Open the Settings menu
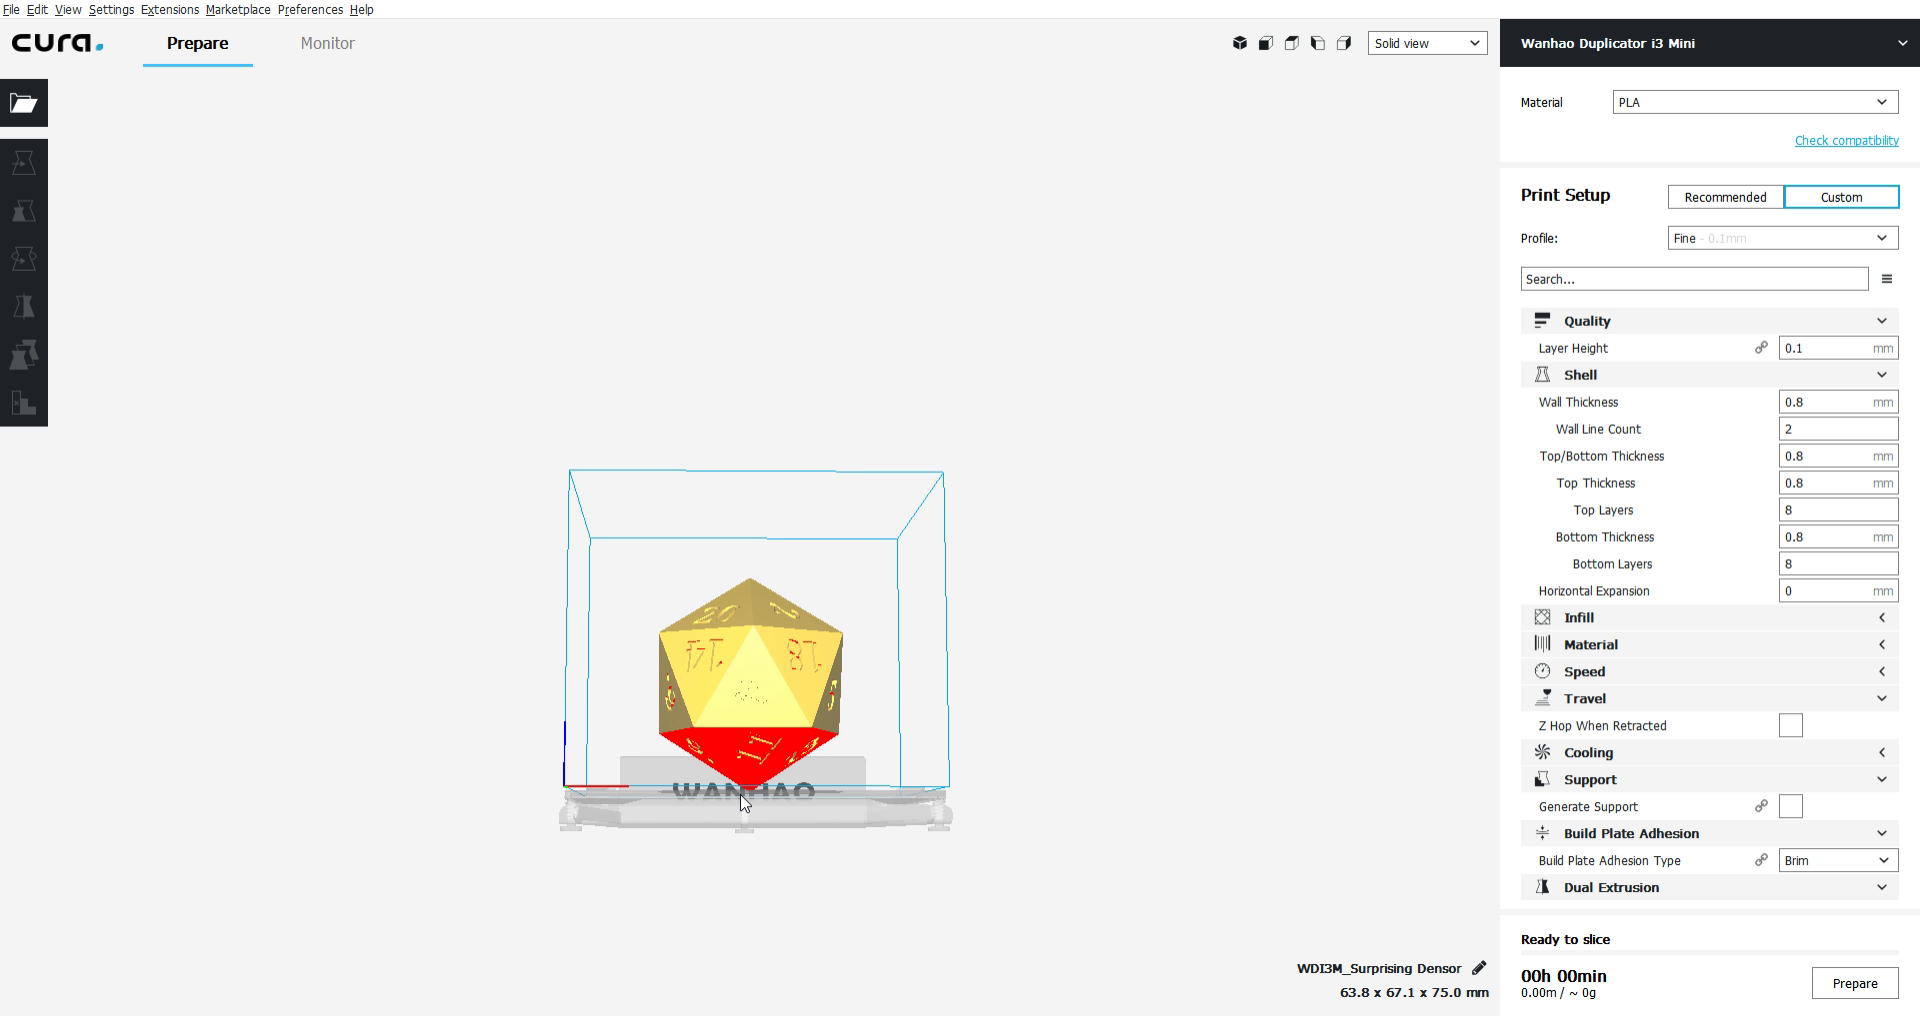Viewport: 1920px width, 1016px height. click(x=111, y=9)
